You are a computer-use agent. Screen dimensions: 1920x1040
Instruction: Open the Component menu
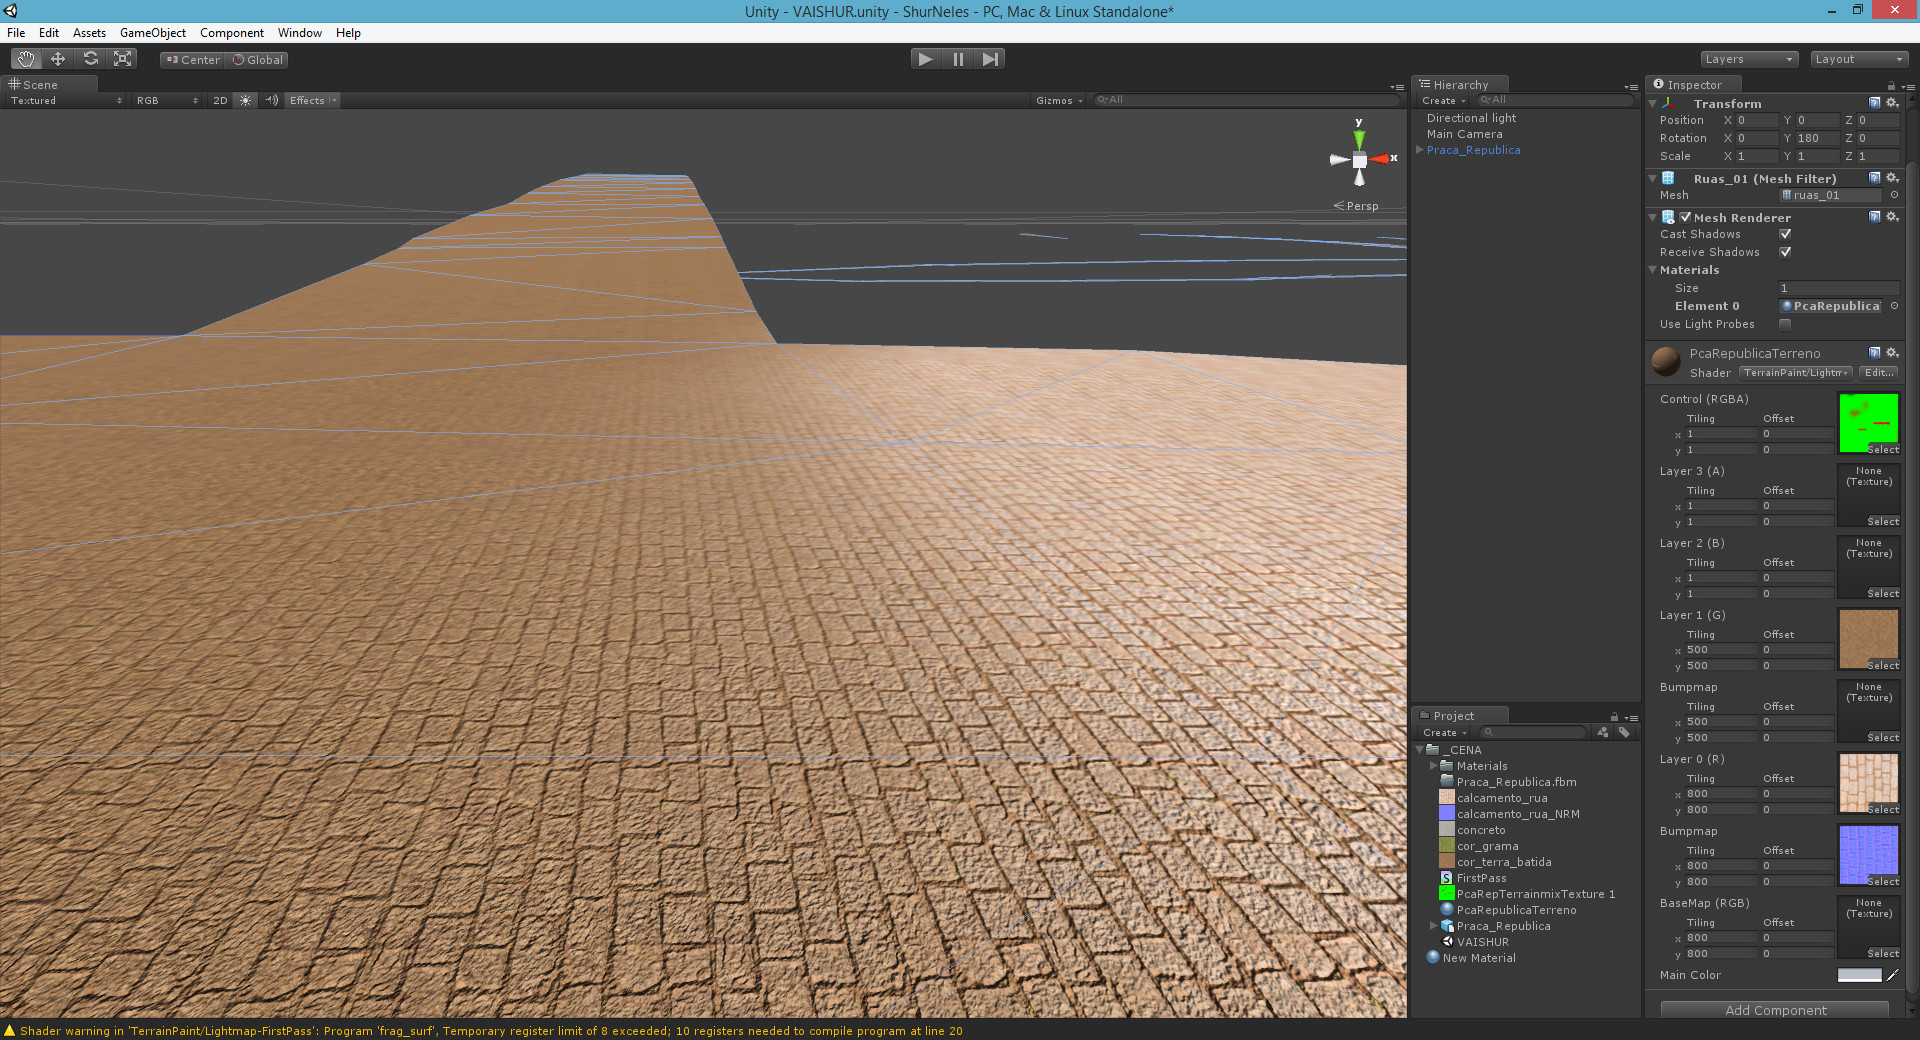pyautogui.click(x=231, y=32)
